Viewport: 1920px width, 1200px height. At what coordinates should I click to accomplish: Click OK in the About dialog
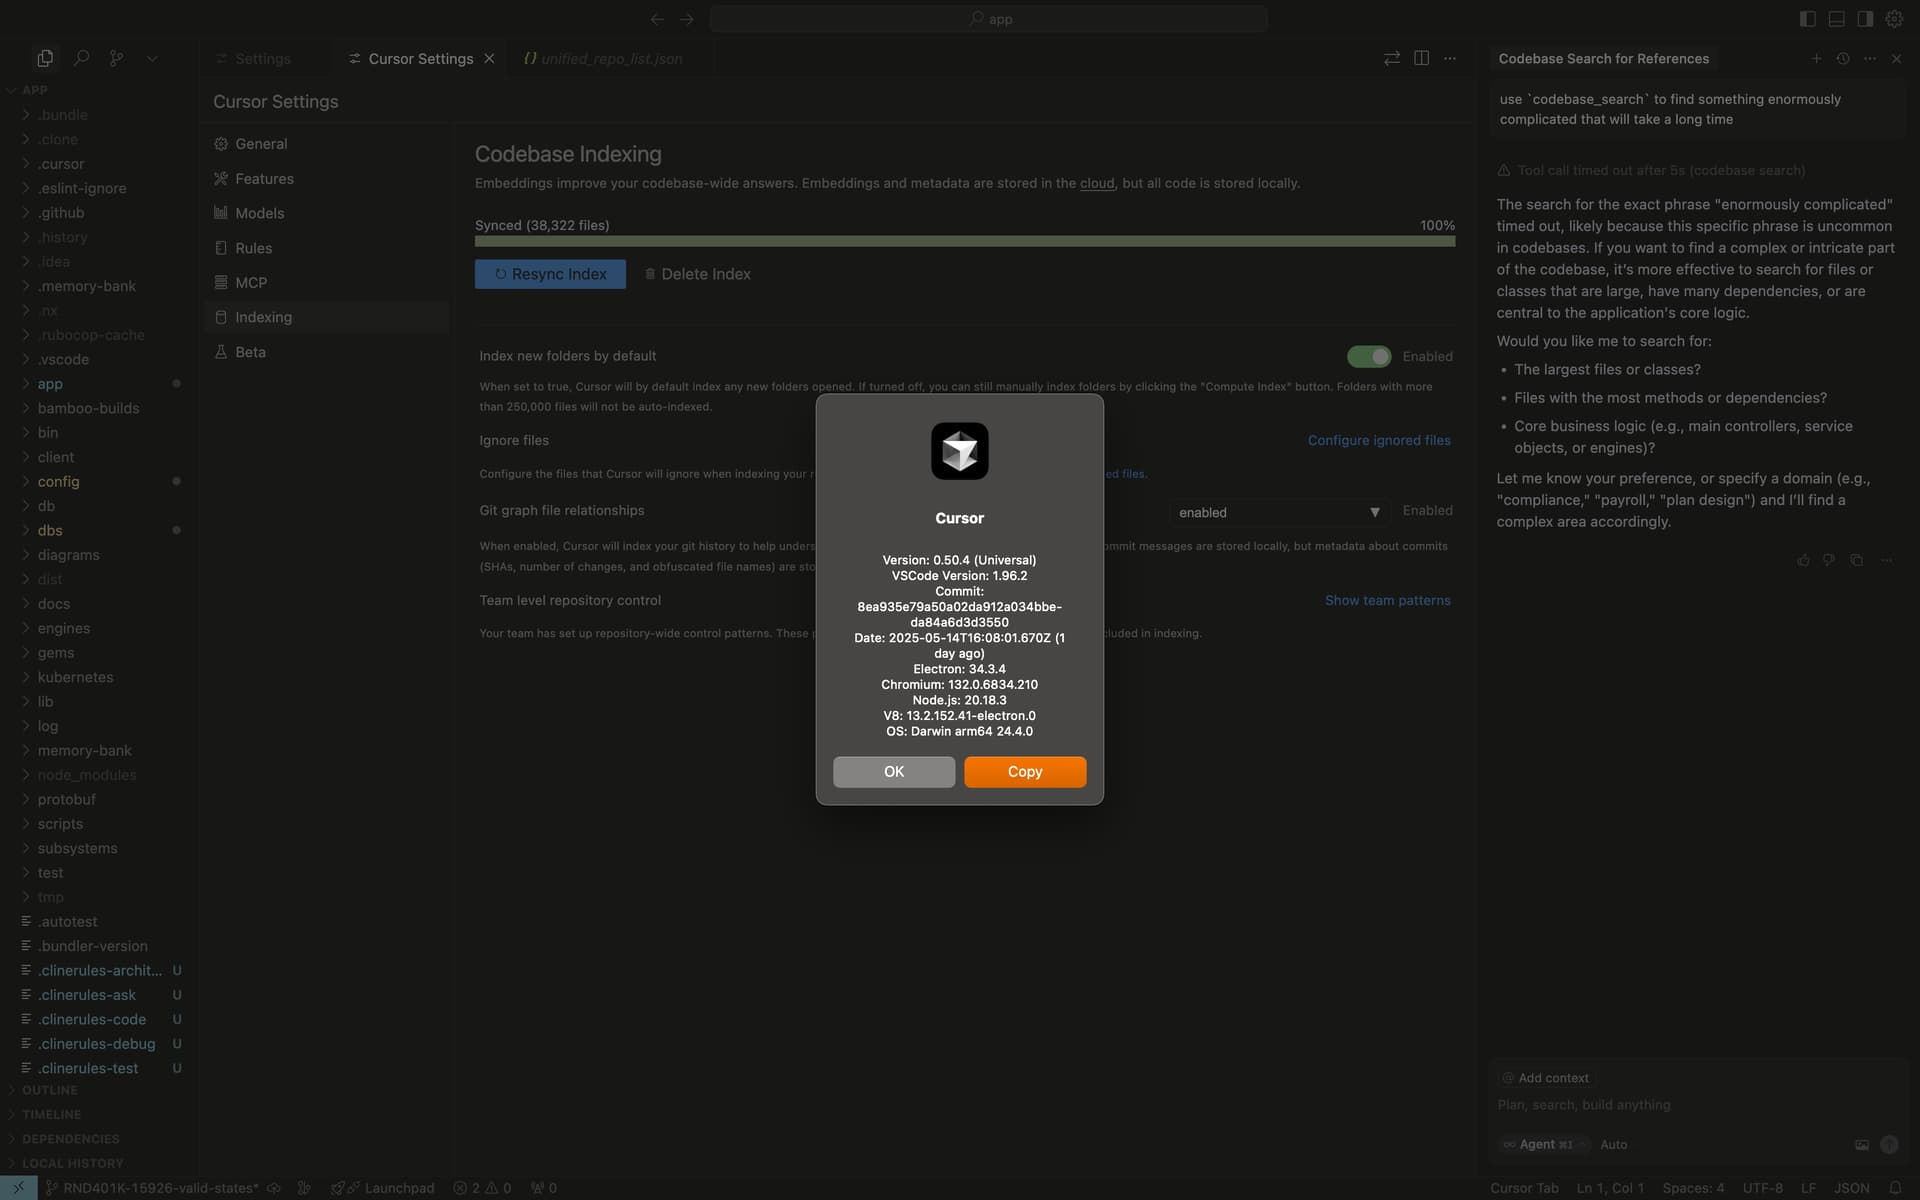(894, 772)
